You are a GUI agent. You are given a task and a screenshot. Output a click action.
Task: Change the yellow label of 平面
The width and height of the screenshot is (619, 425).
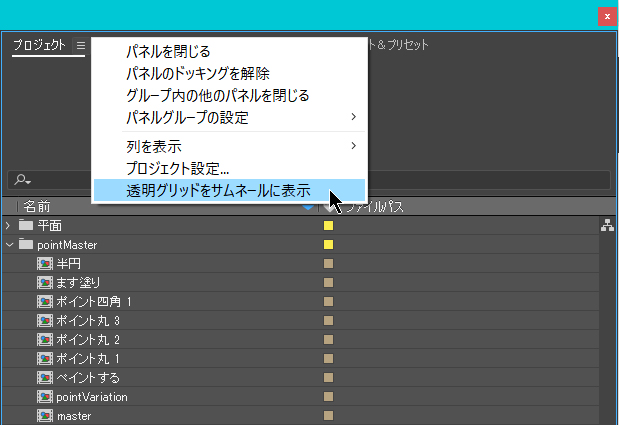tap(328, 226)
